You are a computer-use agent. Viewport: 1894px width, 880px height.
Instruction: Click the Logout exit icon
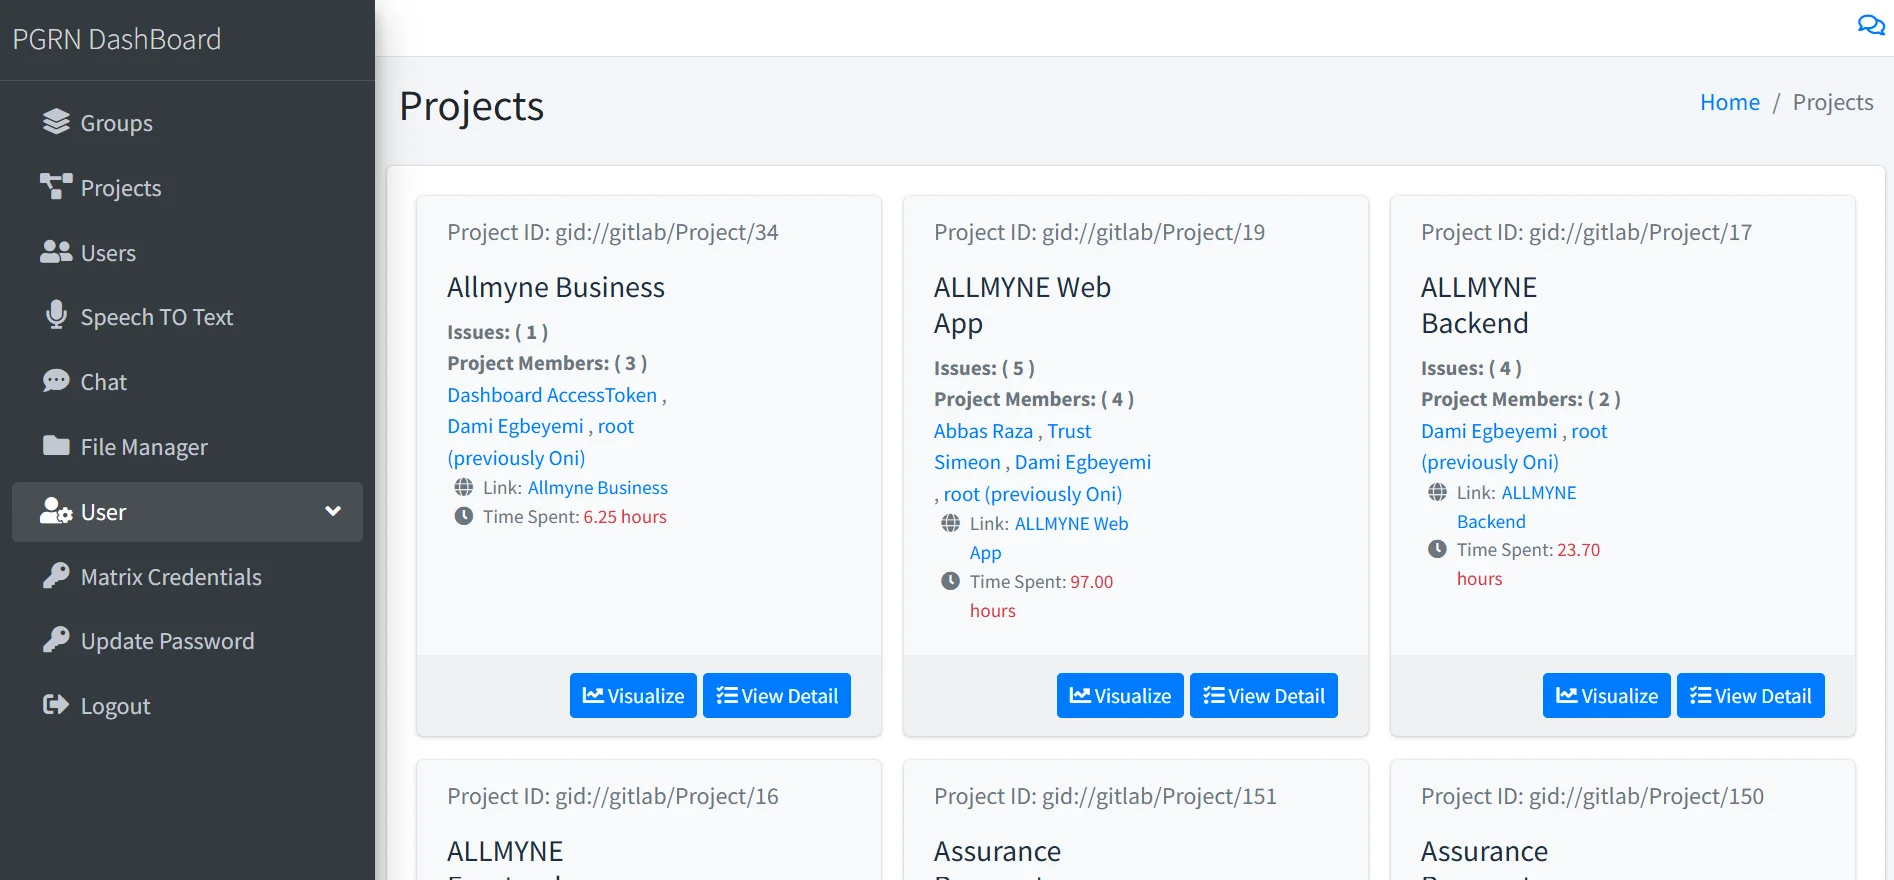(x=56, y=705)
